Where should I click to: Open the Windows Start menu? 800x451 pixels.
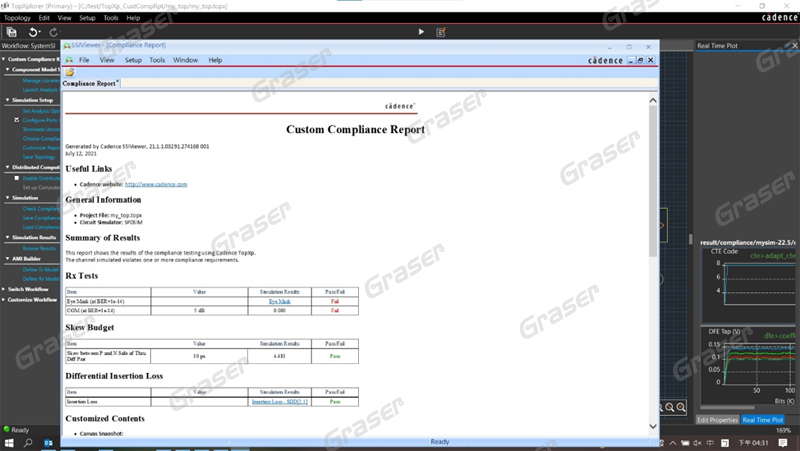tap(9, 443)
